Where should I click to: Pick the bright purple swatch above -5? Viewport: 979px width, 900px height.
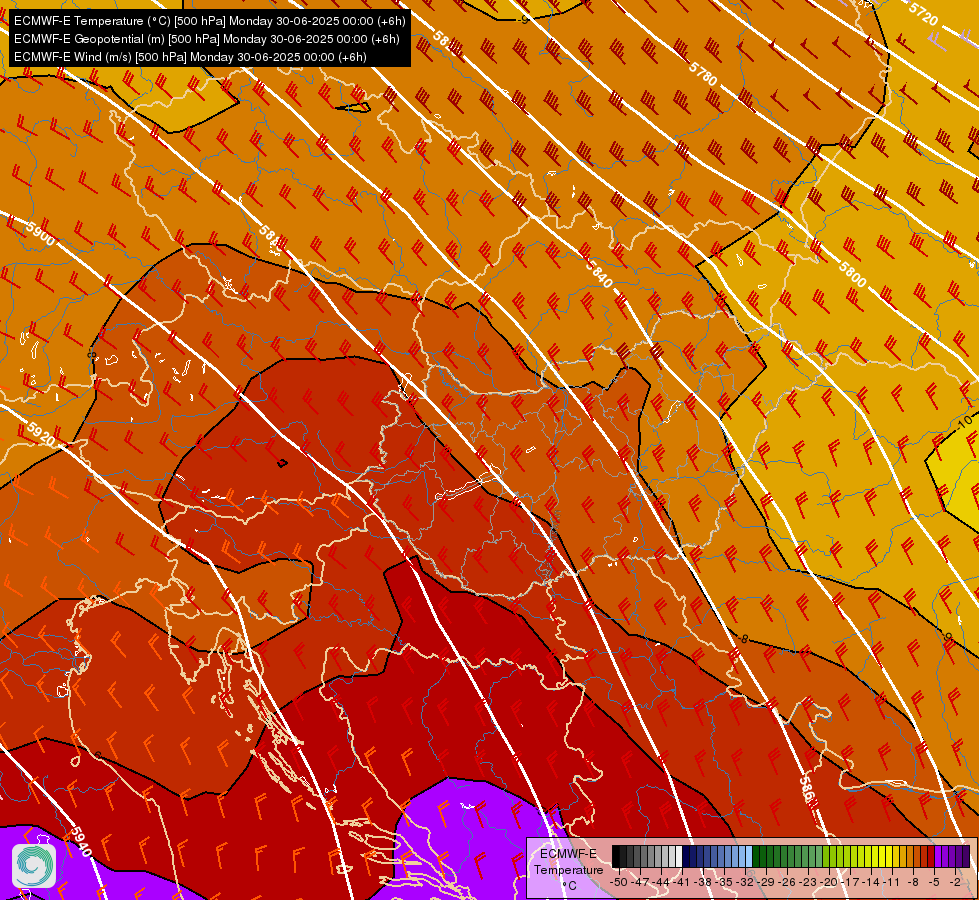pyautogui.click(x=938, y=856)
